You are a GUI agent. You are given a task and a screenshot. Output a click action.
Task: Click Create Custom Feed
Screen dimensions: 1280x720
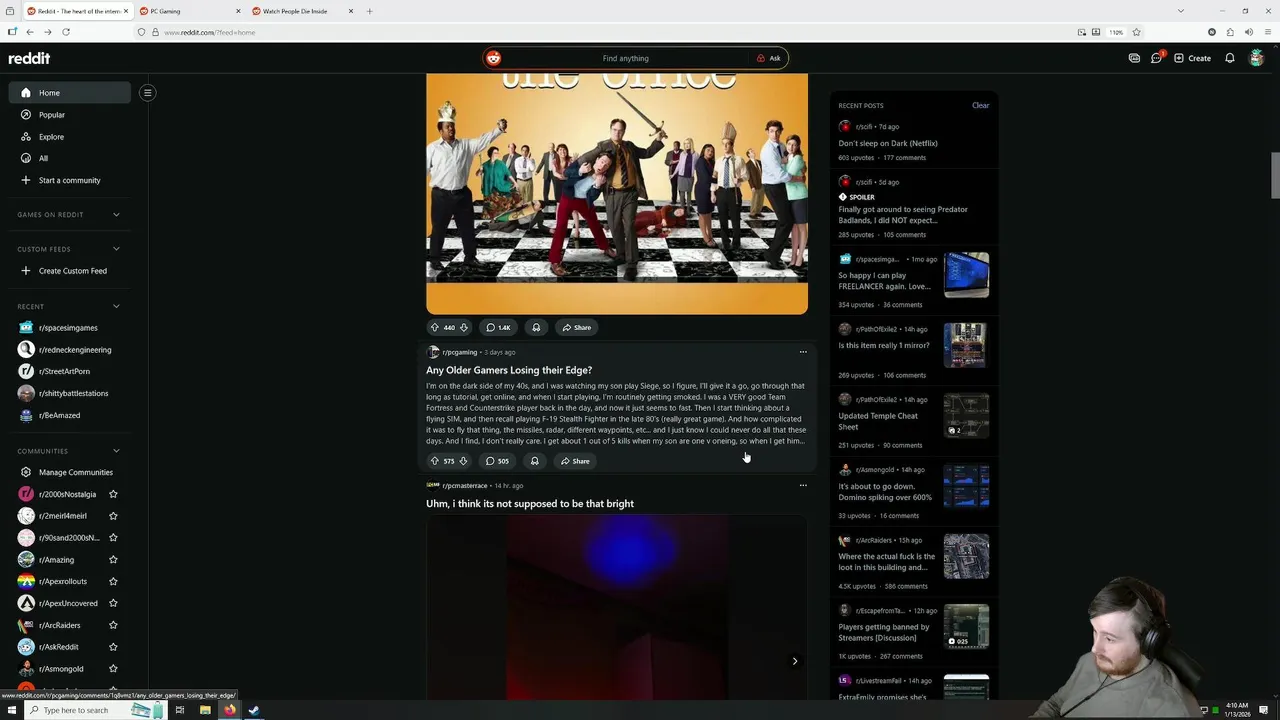pyautogui.click(x=69, y=271)
